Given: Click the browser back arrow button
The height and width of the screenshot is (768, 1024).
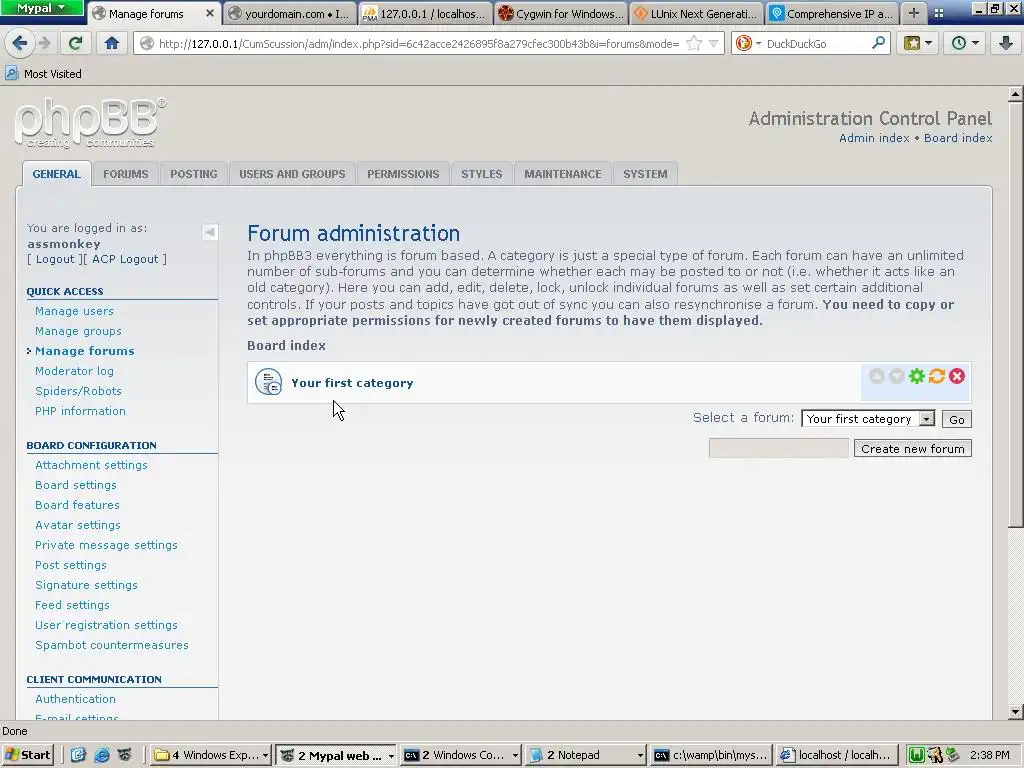Looking at the screenshot, I should point(19,43).
